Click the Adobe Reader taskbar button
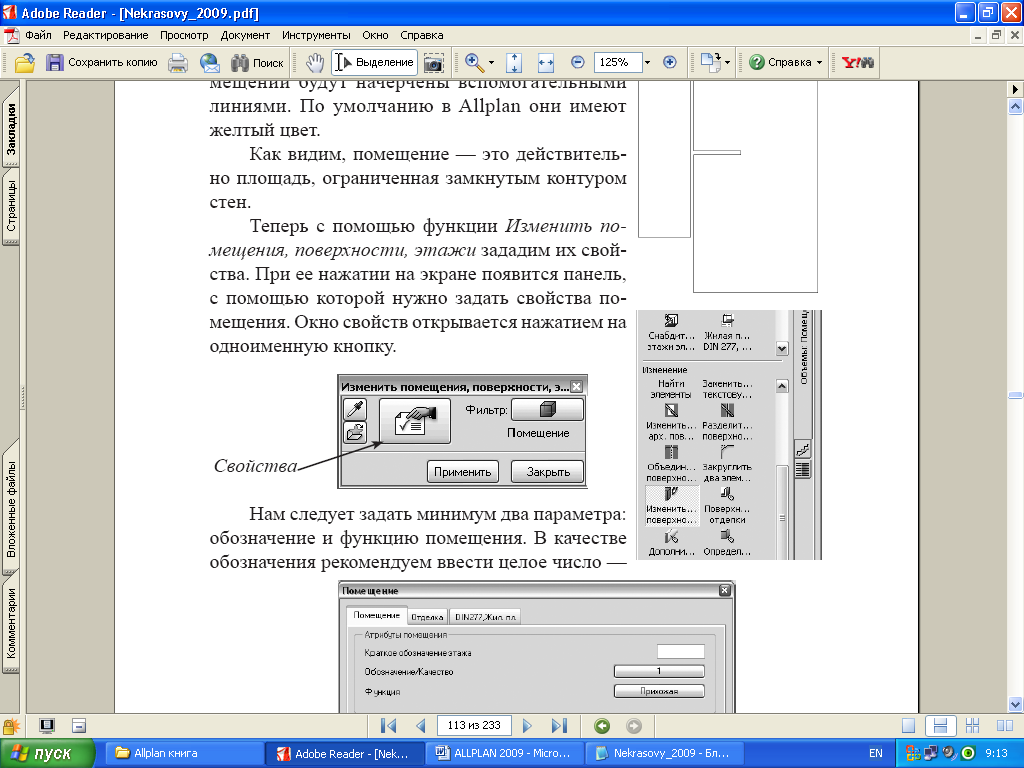This screenshot has width=1024, height=768. click(345, 753)
